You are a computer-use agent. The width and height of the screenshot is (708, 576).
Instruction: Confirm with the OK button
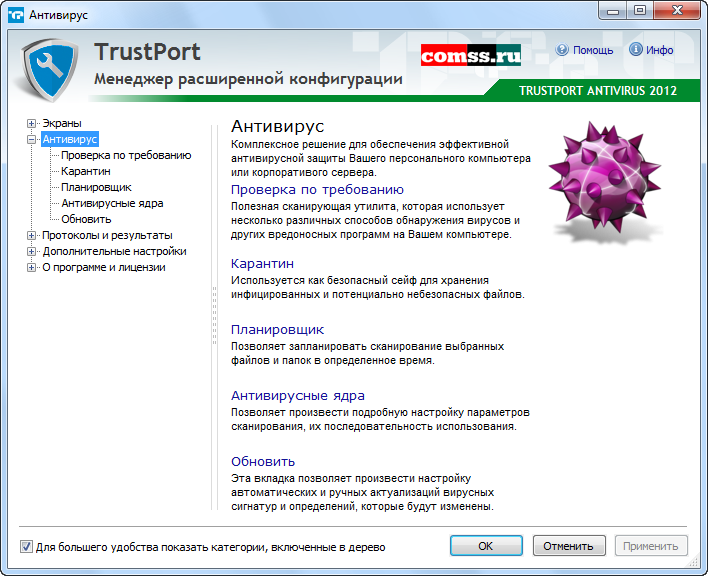pyautogui.click(x=486, y=546)
